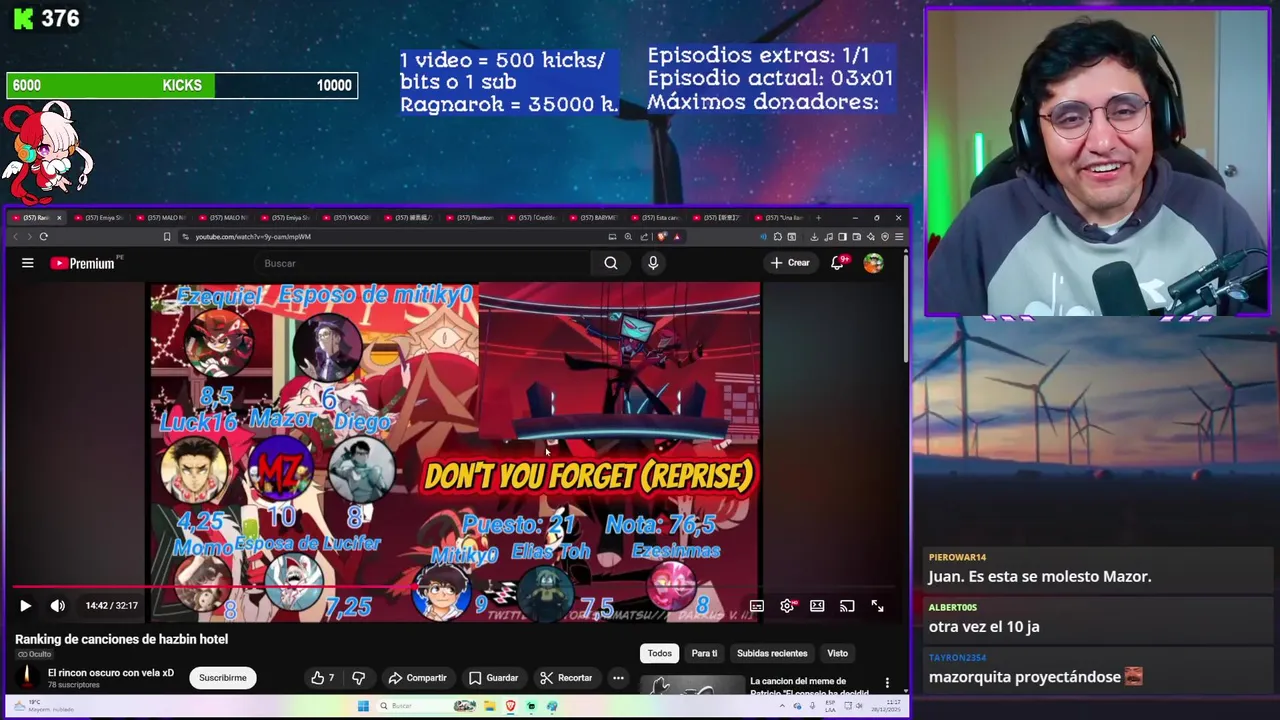Screen dimensions: 1280x720
Task: Play the YouTube video
Action: pyautogui.click(x=25, y=605)
